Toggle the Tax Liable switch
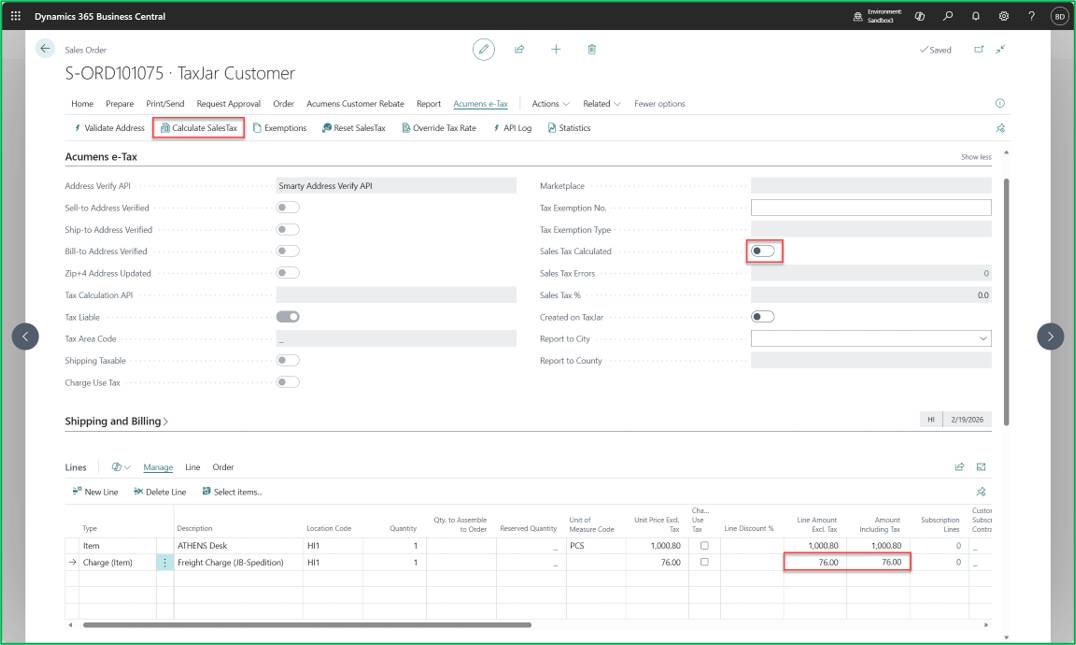1076x645 pixels. [288, 316]
